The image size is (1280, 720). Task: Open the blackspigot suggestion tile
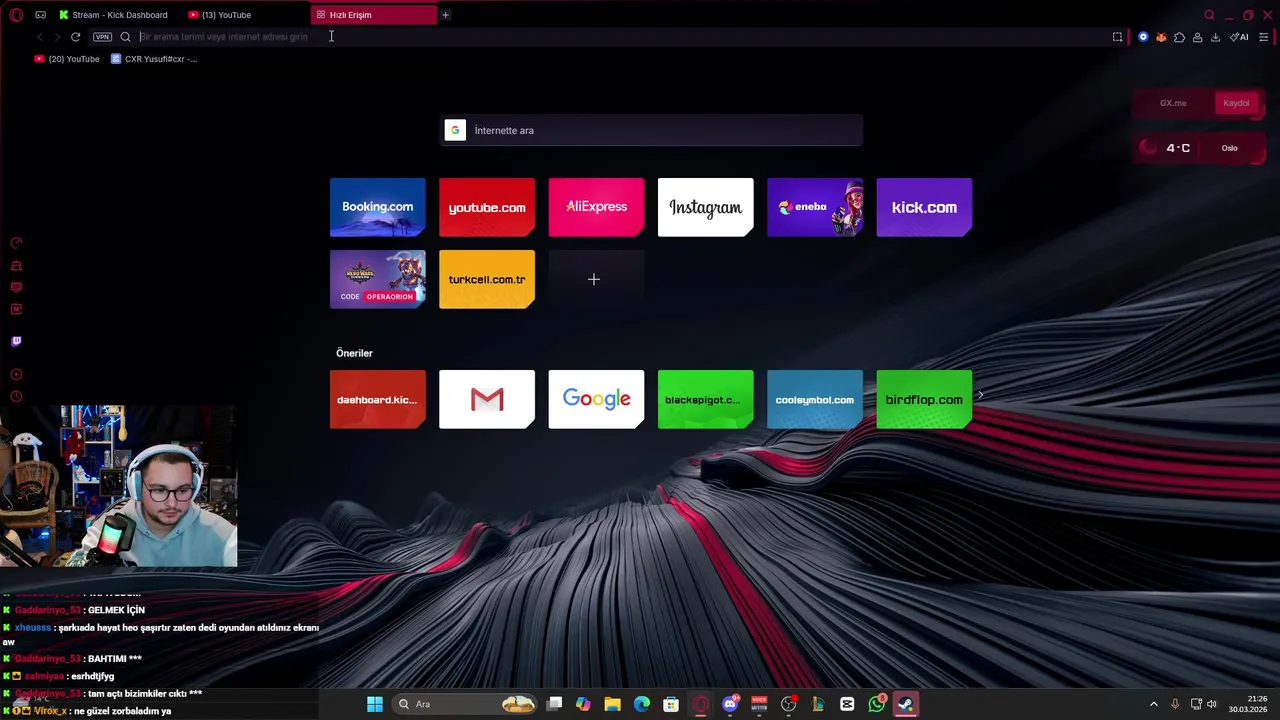pyautogui.click(x=706, y=399)
